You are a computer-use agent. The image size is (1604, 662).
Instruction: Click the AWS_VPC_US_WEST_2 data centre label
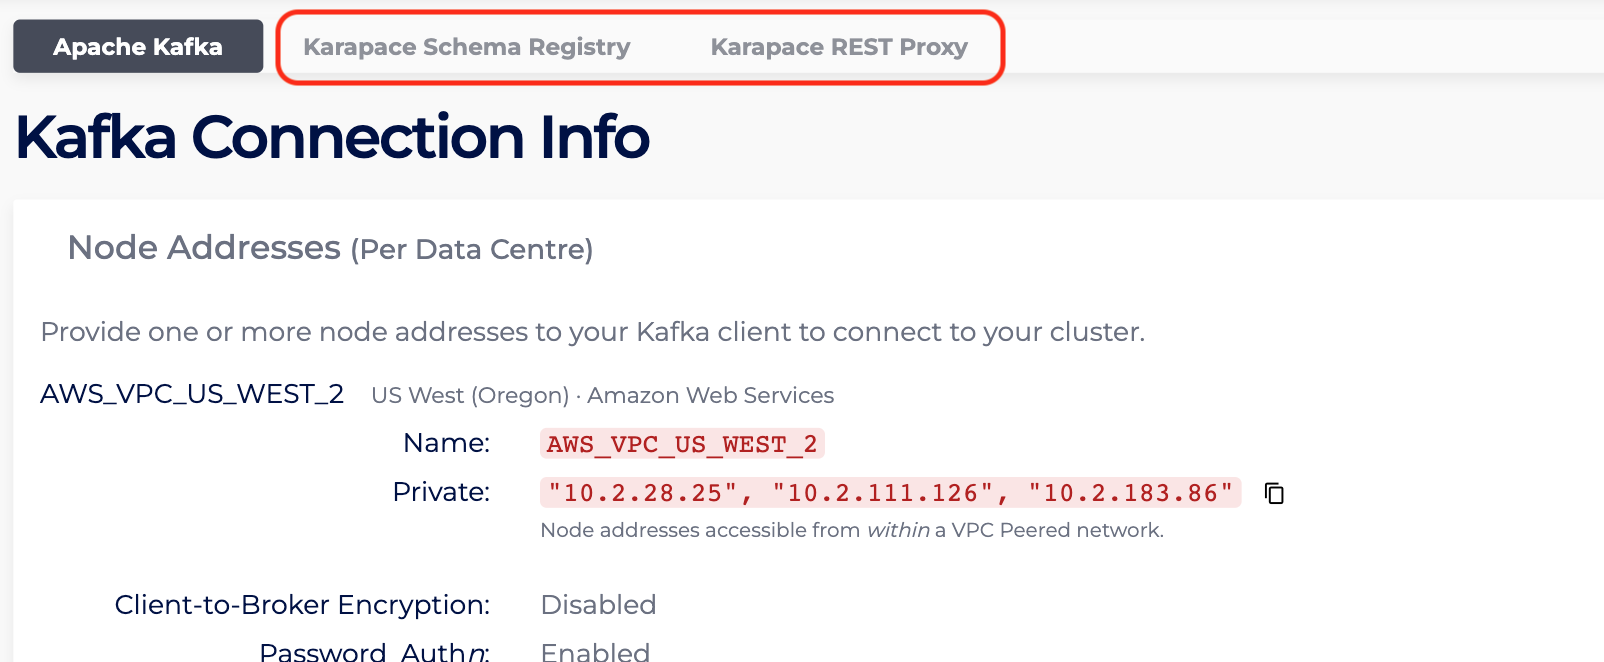(x=192, y=394)
